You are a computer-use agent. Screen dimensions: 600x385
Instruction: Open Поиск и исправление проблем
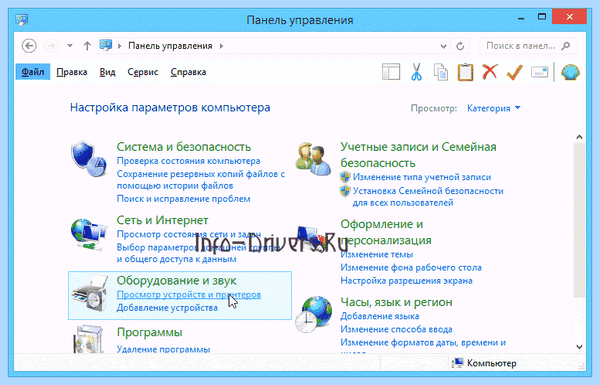click(183, 199)
